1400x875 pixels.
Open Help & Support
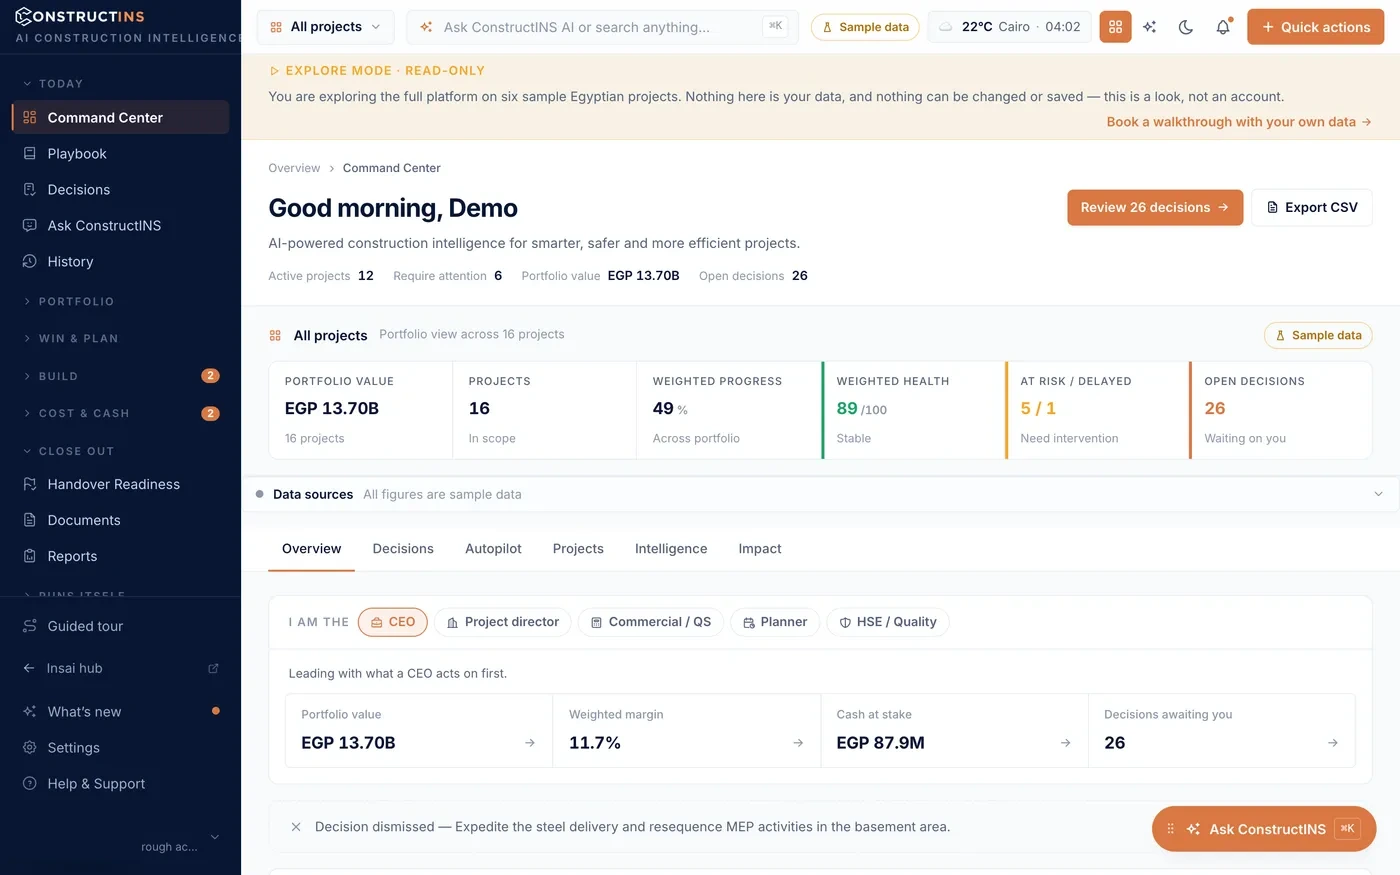click(x=120, y=783)
